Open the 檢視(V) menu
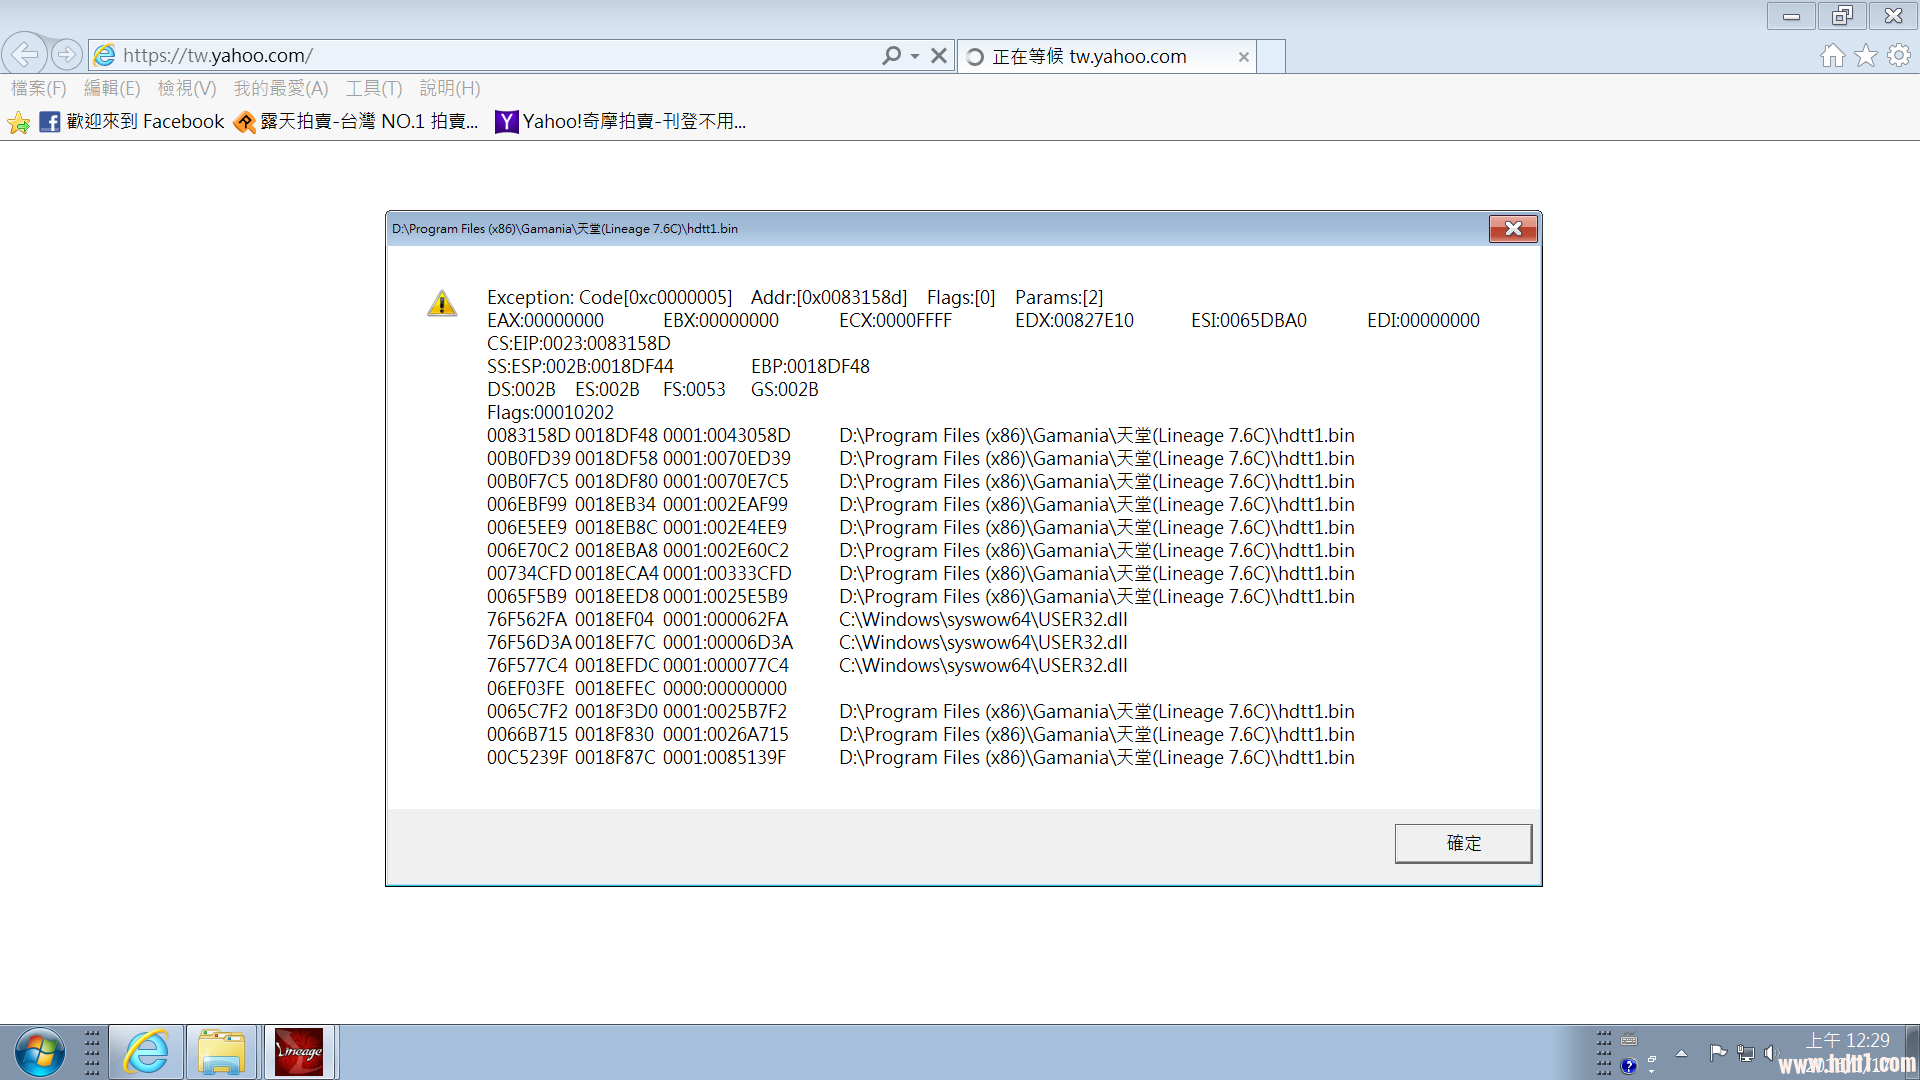Screen dimensions: 1920x1080 click(187, 88)
